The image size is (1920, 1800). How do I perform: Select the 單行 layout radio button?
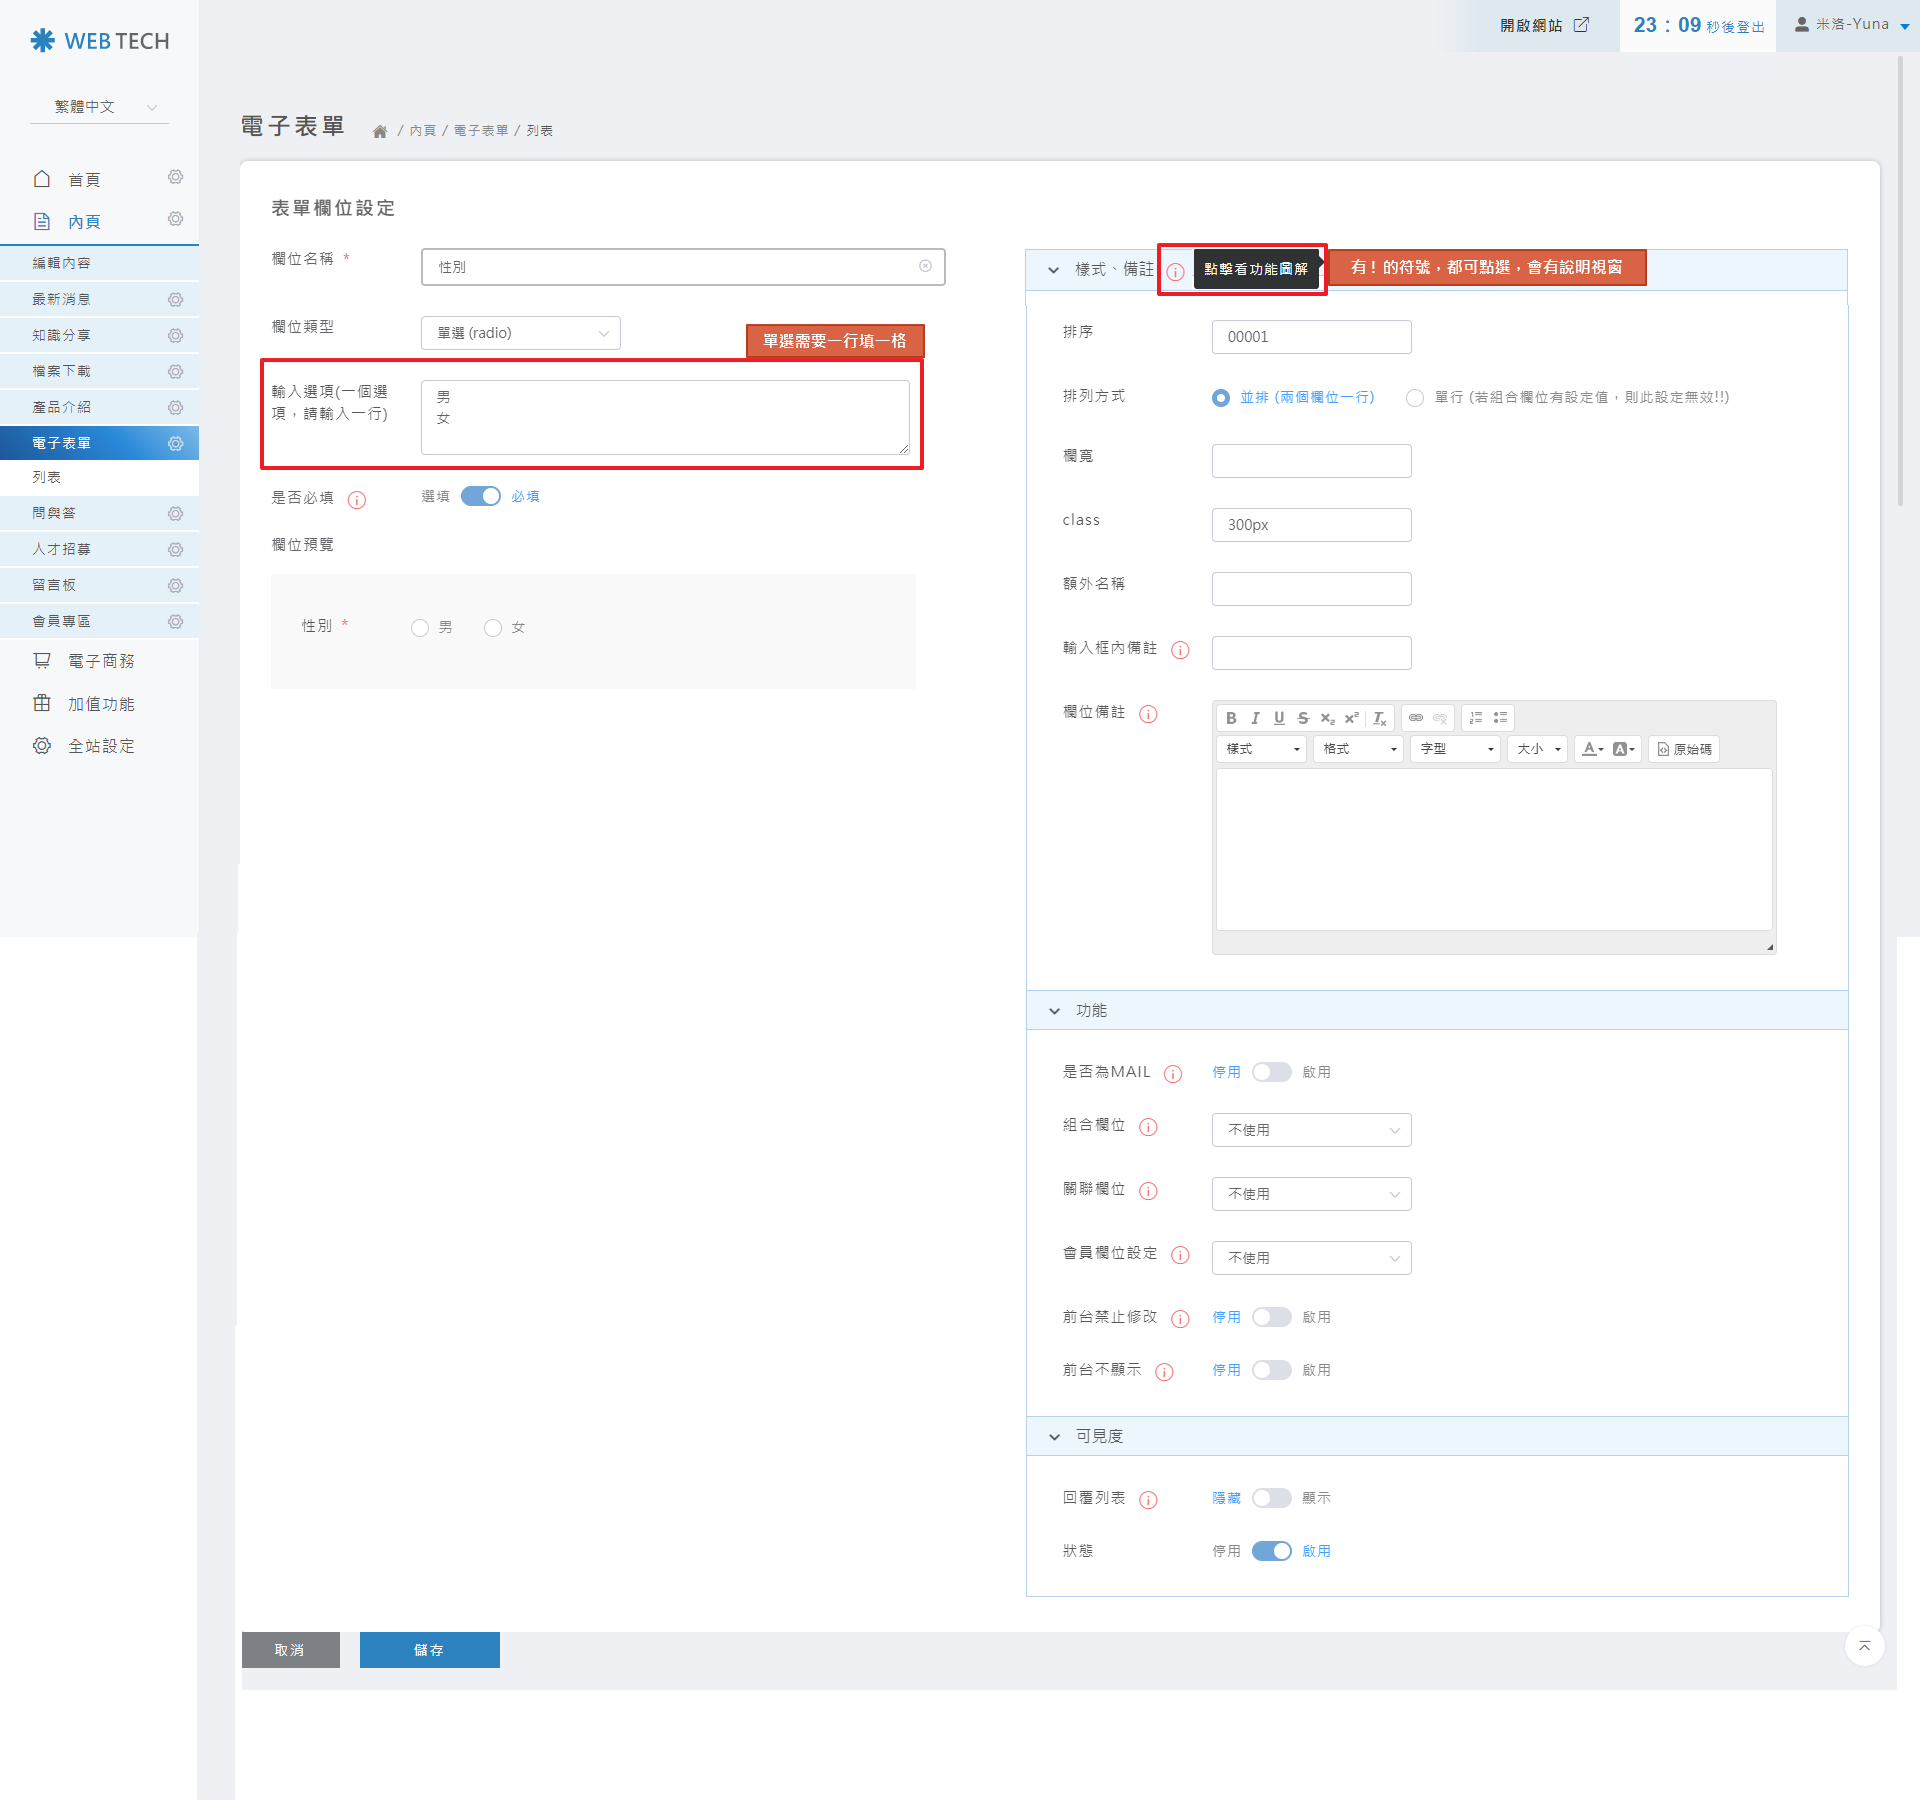coord(1415,398)
